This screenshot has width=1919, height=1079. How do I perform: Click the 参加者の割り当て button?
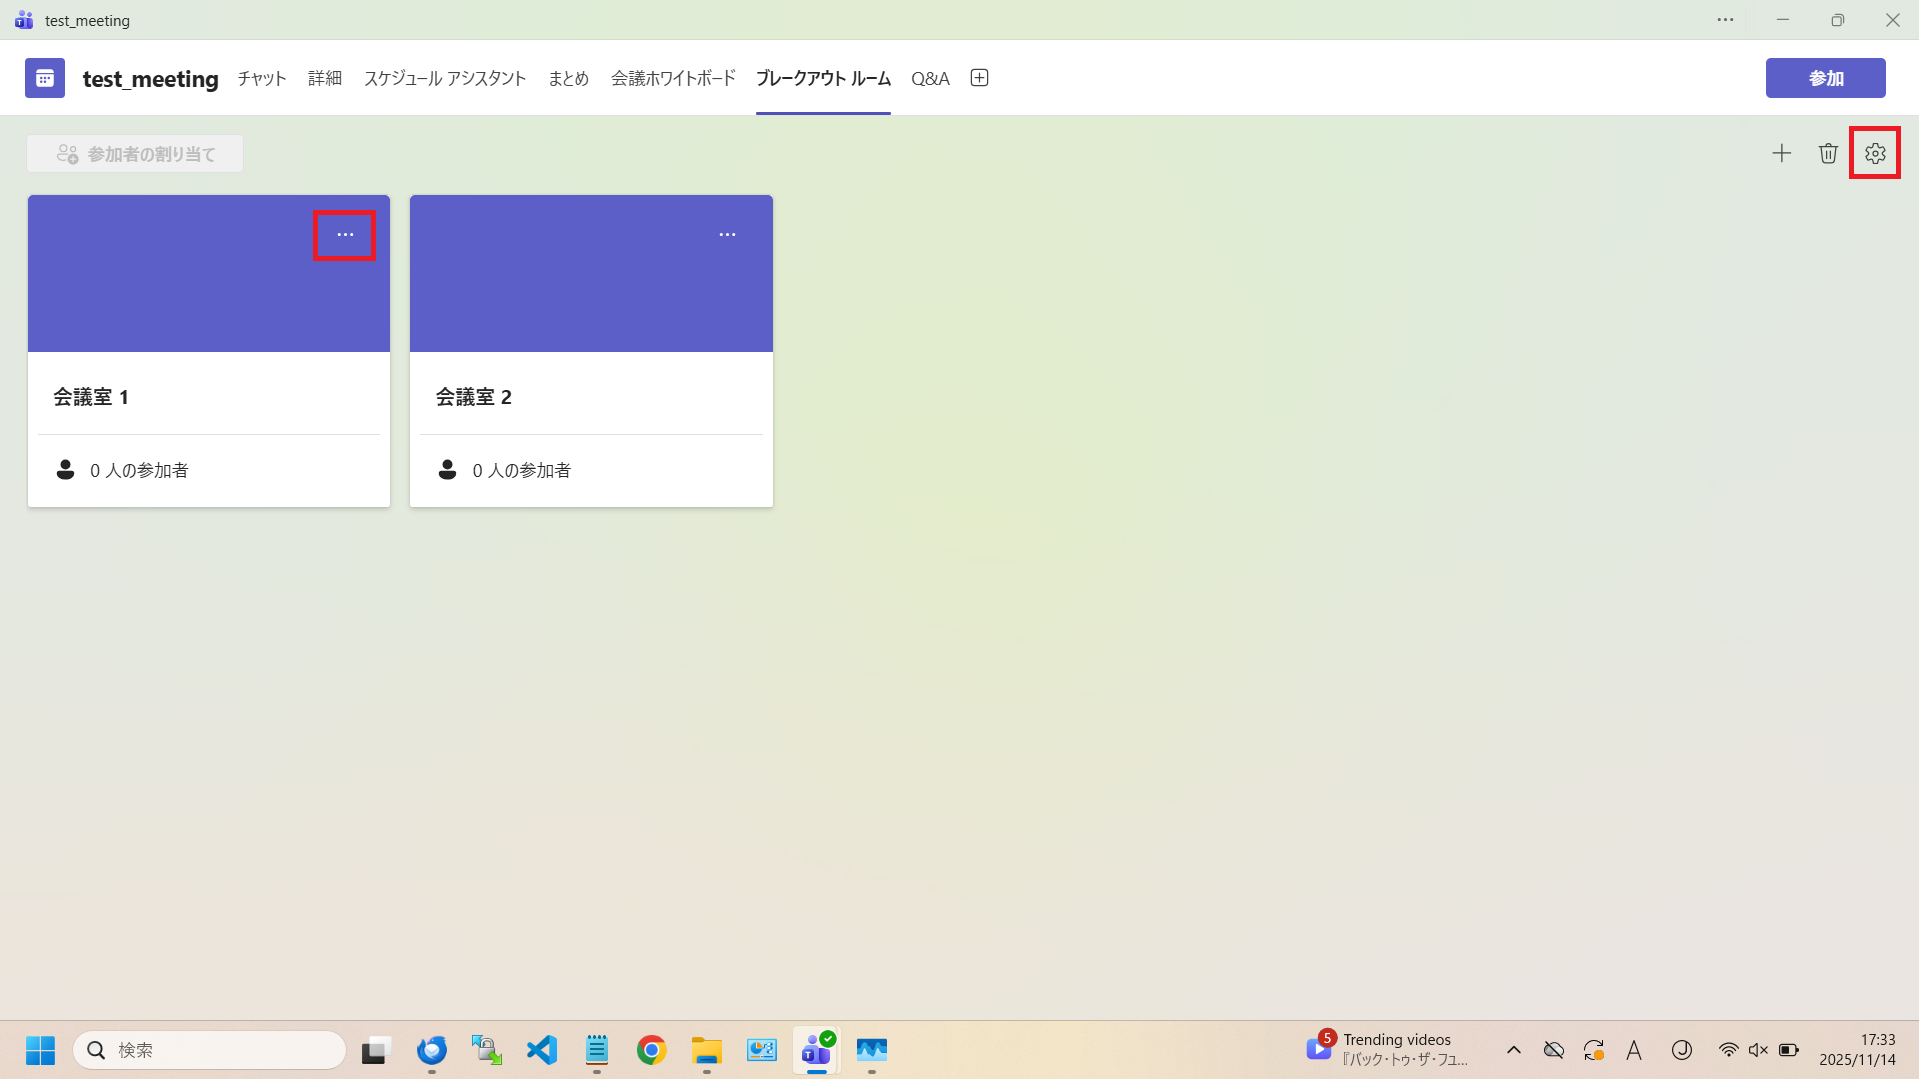[x=135, y=154]
